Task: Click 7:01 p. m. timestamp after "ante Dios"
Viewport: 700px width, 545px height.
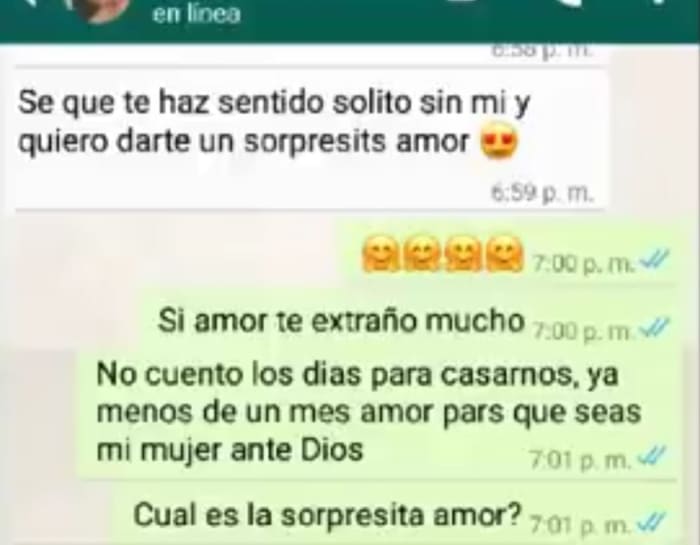Action: pos(580,460)
